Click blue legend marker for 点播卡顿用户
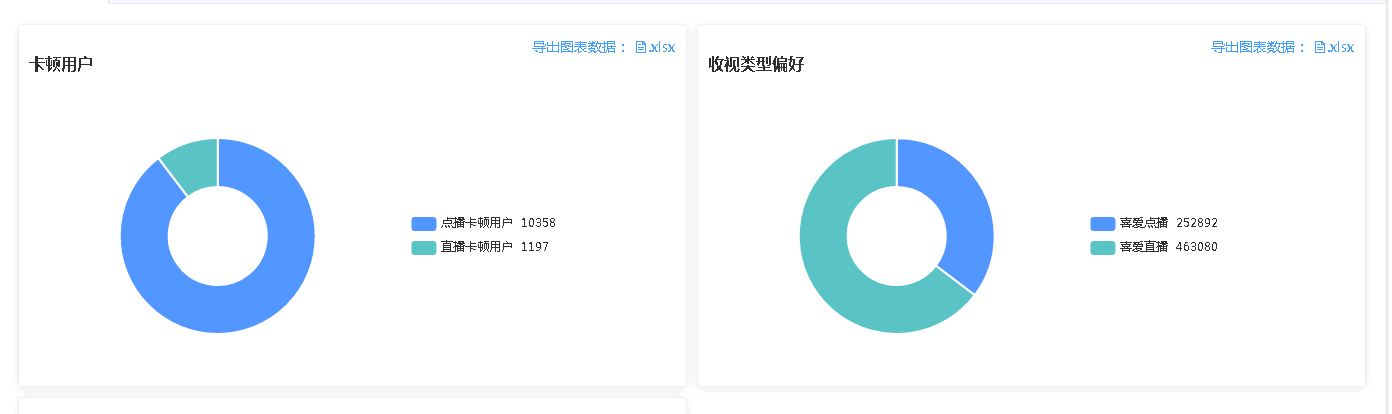 (x=424, y=224)
